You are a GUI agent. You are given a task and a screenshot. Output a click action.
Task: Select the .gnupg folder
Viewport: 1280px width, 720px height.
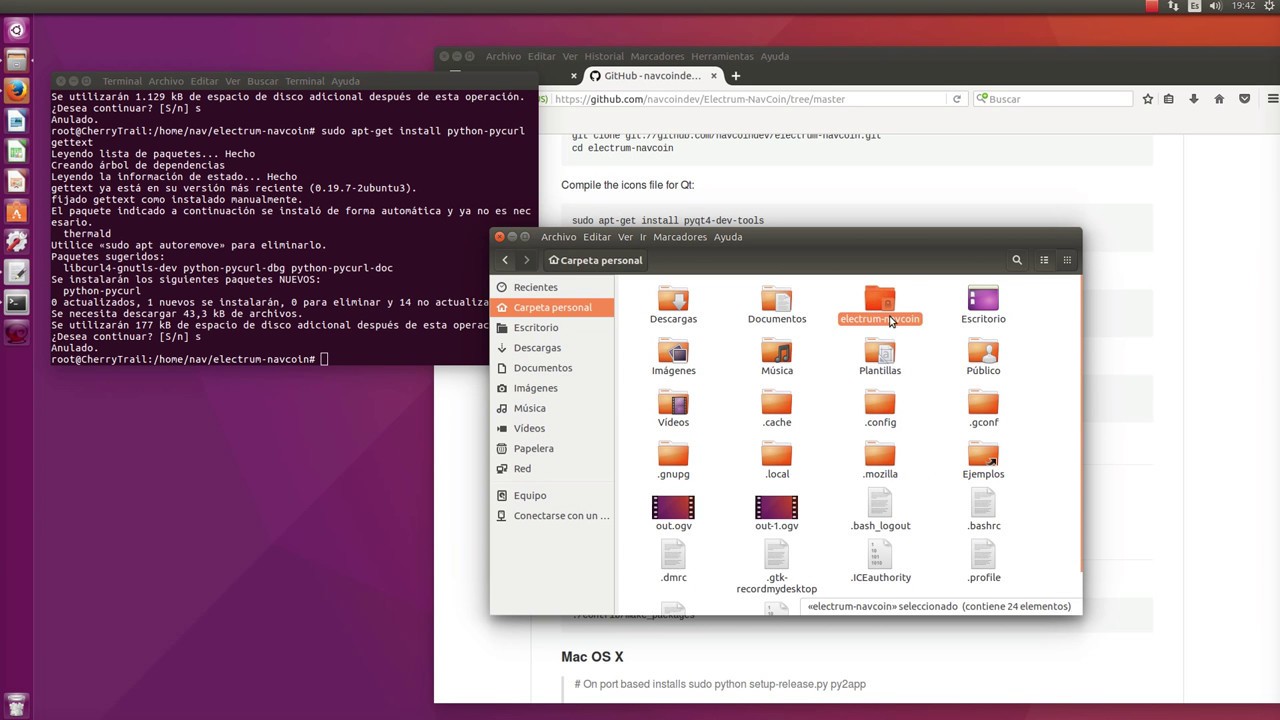click(673, 461)
